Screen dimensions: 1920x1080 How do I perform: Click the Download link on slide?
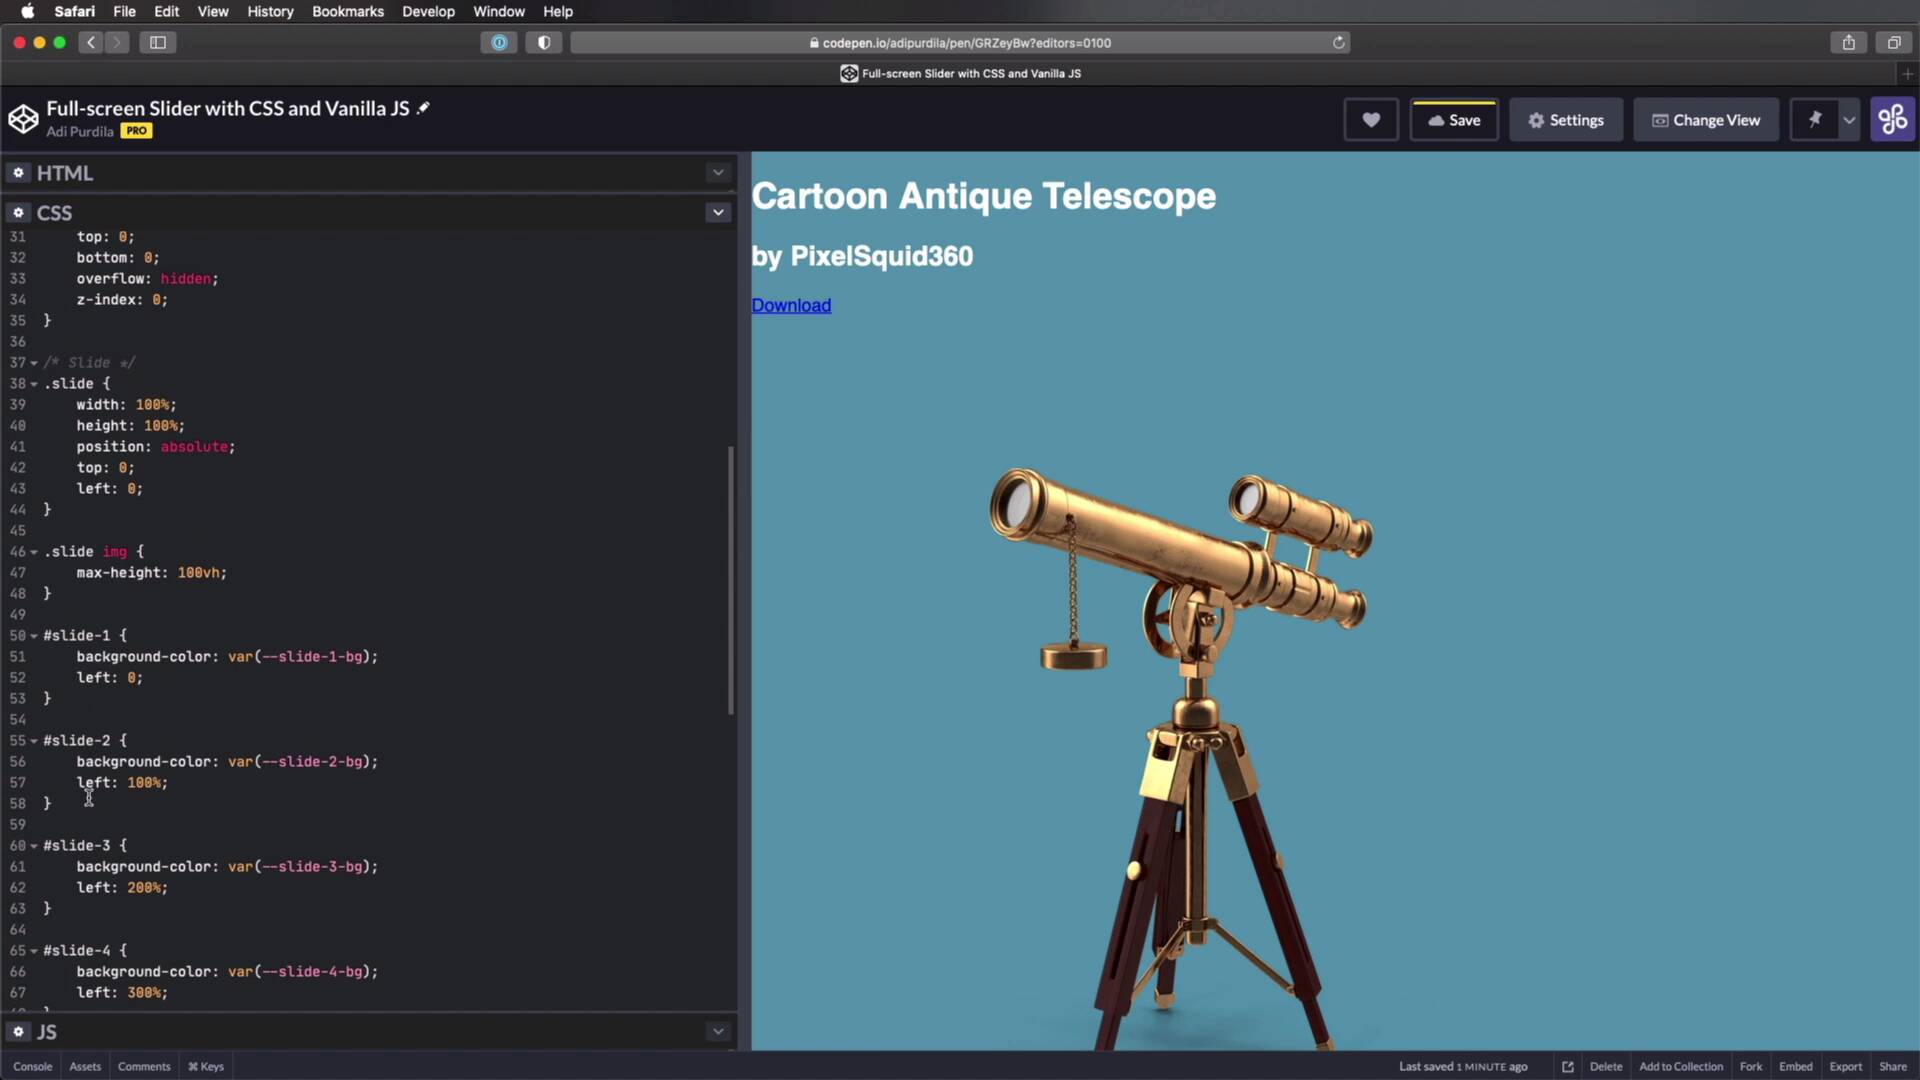tap(791, 305)
